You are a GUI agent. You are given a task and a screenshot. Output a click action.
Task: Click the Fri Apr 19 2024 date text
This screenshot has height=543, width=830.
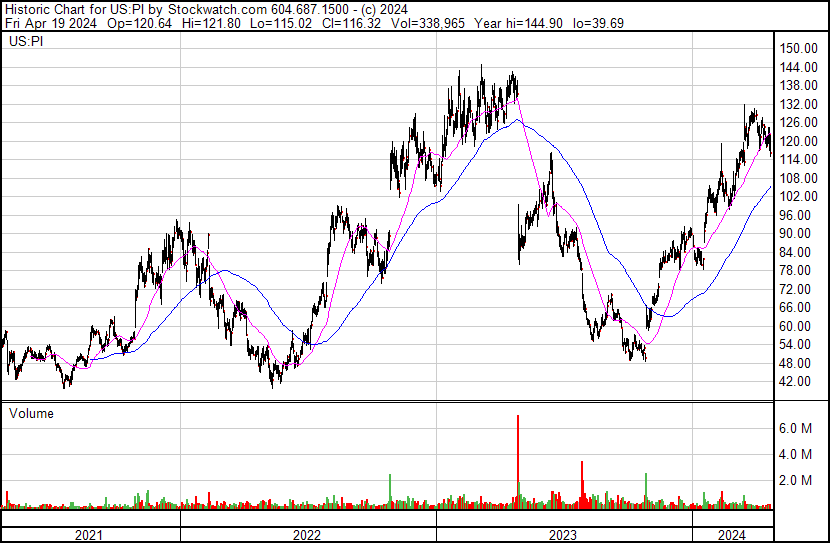click(x=48, y=23)
